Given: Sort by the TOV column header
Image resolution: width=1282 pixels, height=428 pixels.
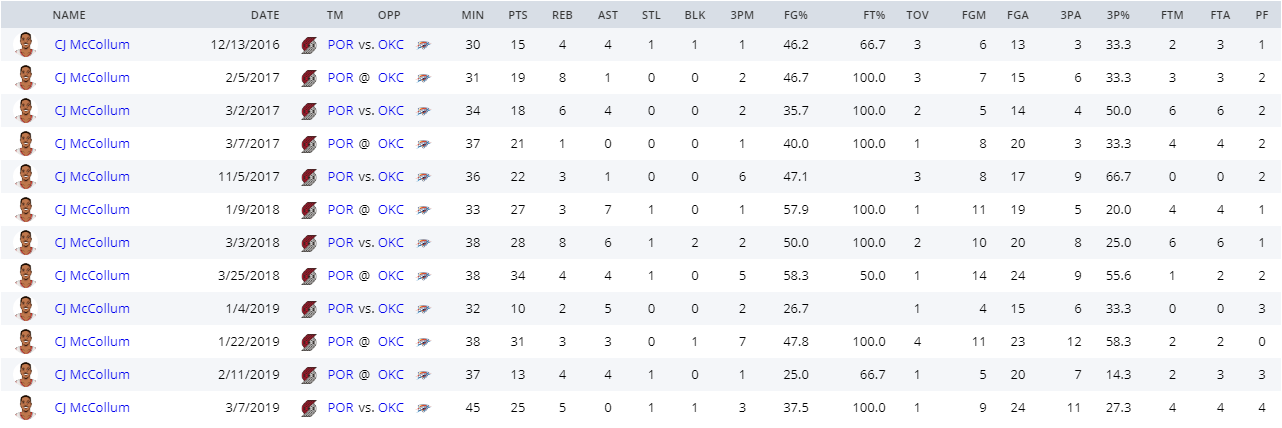Looking at the screenshot, I should 916,16.
